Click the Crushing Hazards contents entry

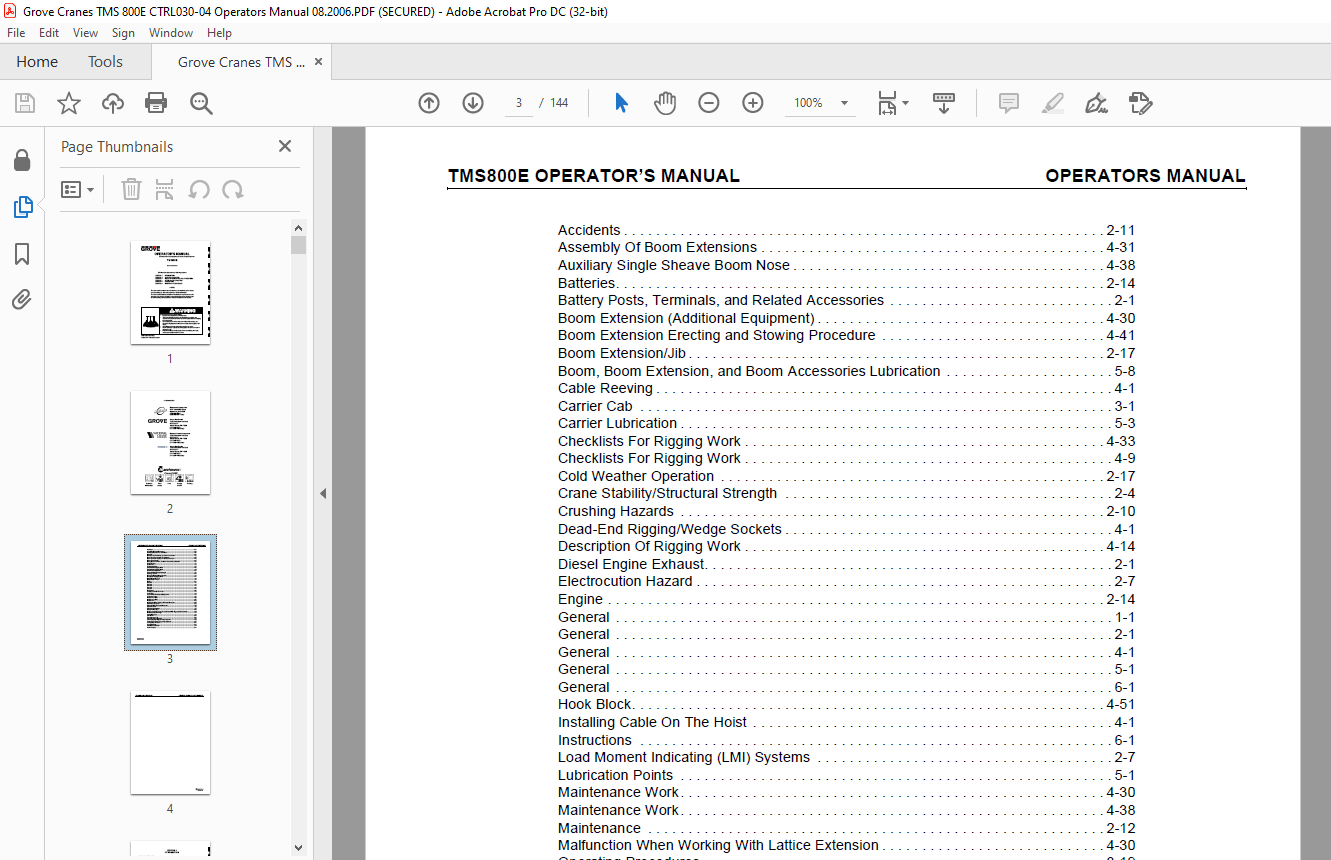846,511
